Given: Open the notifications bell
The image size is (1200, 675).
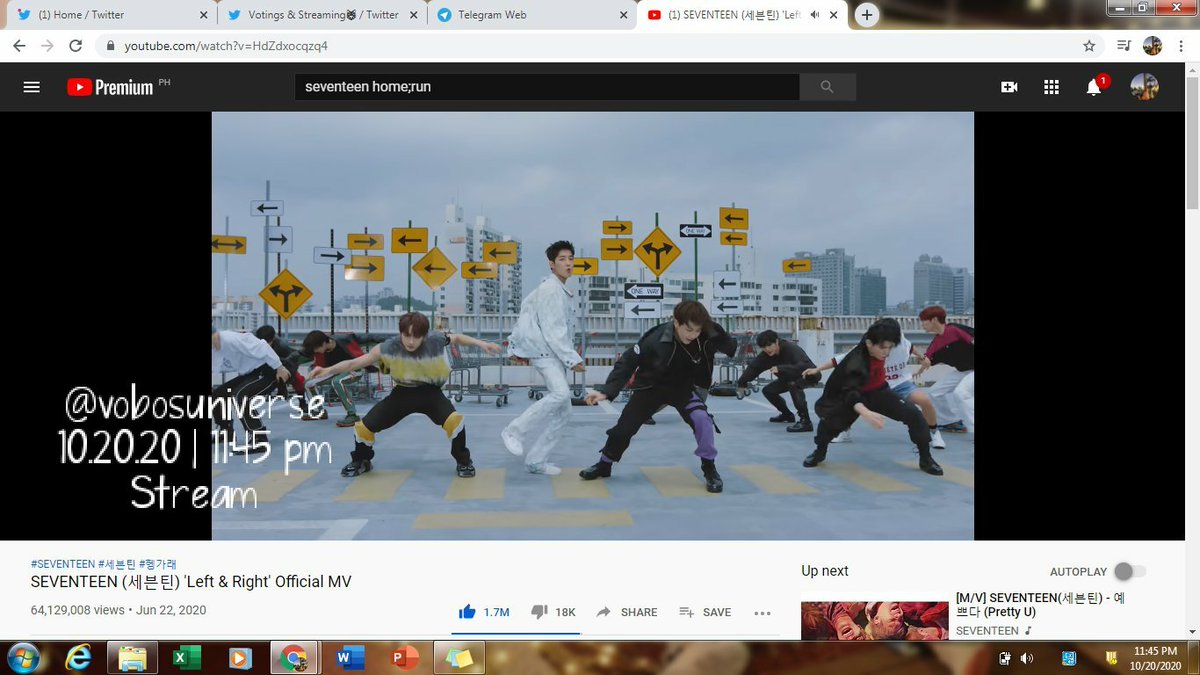Looking at the screenshot, I should coord(1094,87).
